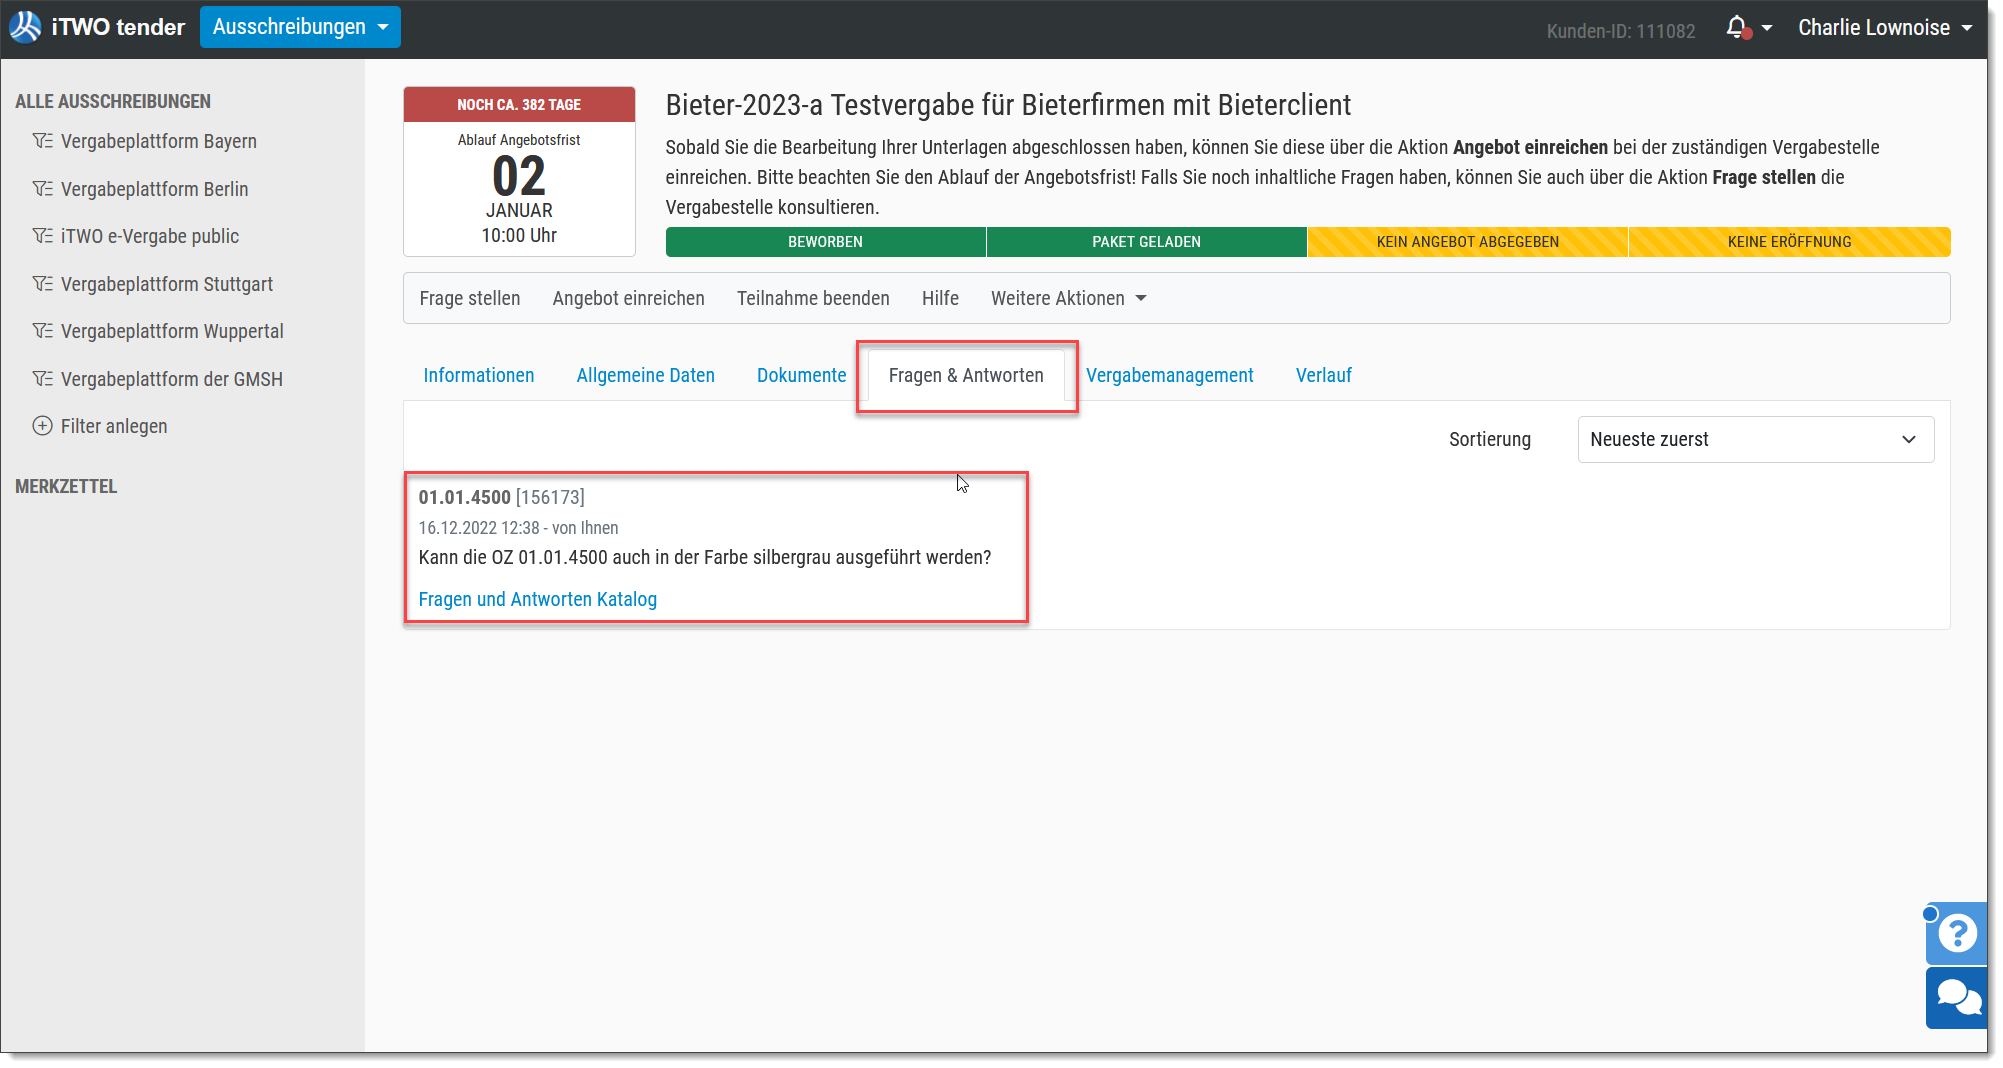Click the KEIN ANGEBOT ABGEGEBEN status segment
Image resolution: width=2003 pixels, height=1068 pixels.
[x=1467, y=242]
